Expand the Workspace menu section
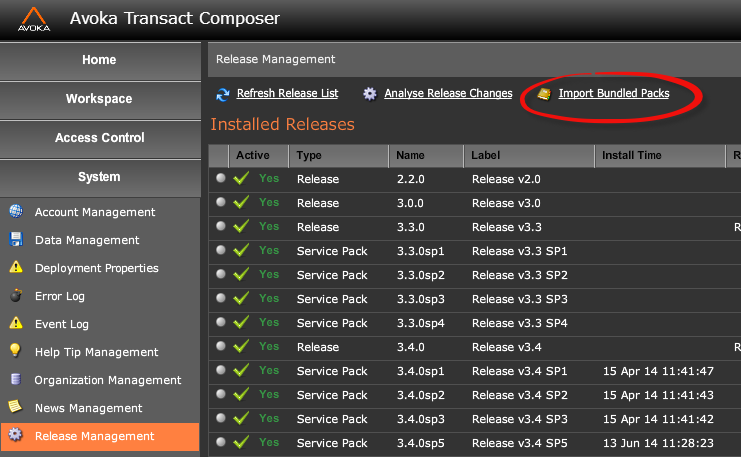 [100, 99]
